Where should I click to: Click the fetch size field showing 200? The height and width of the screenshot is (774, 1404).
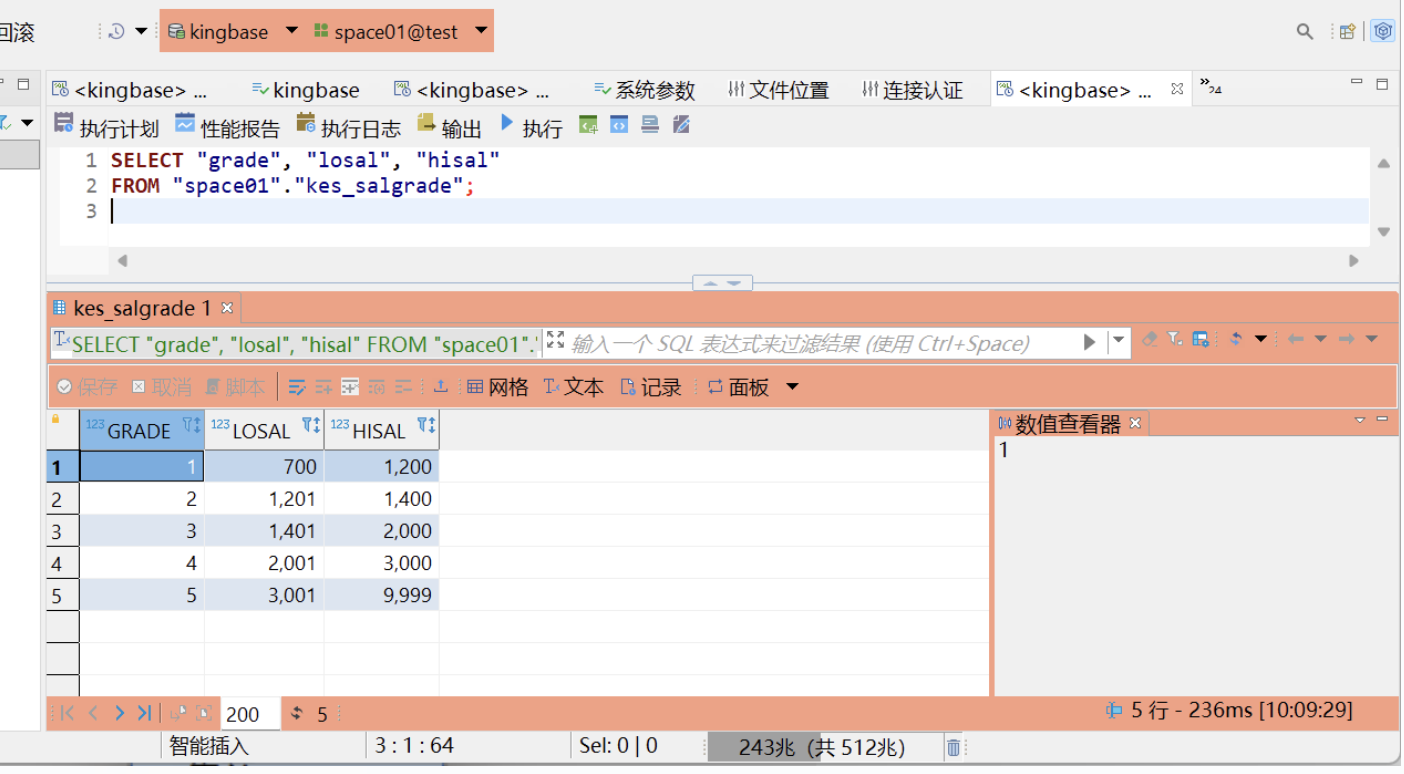tap(249, 714)
